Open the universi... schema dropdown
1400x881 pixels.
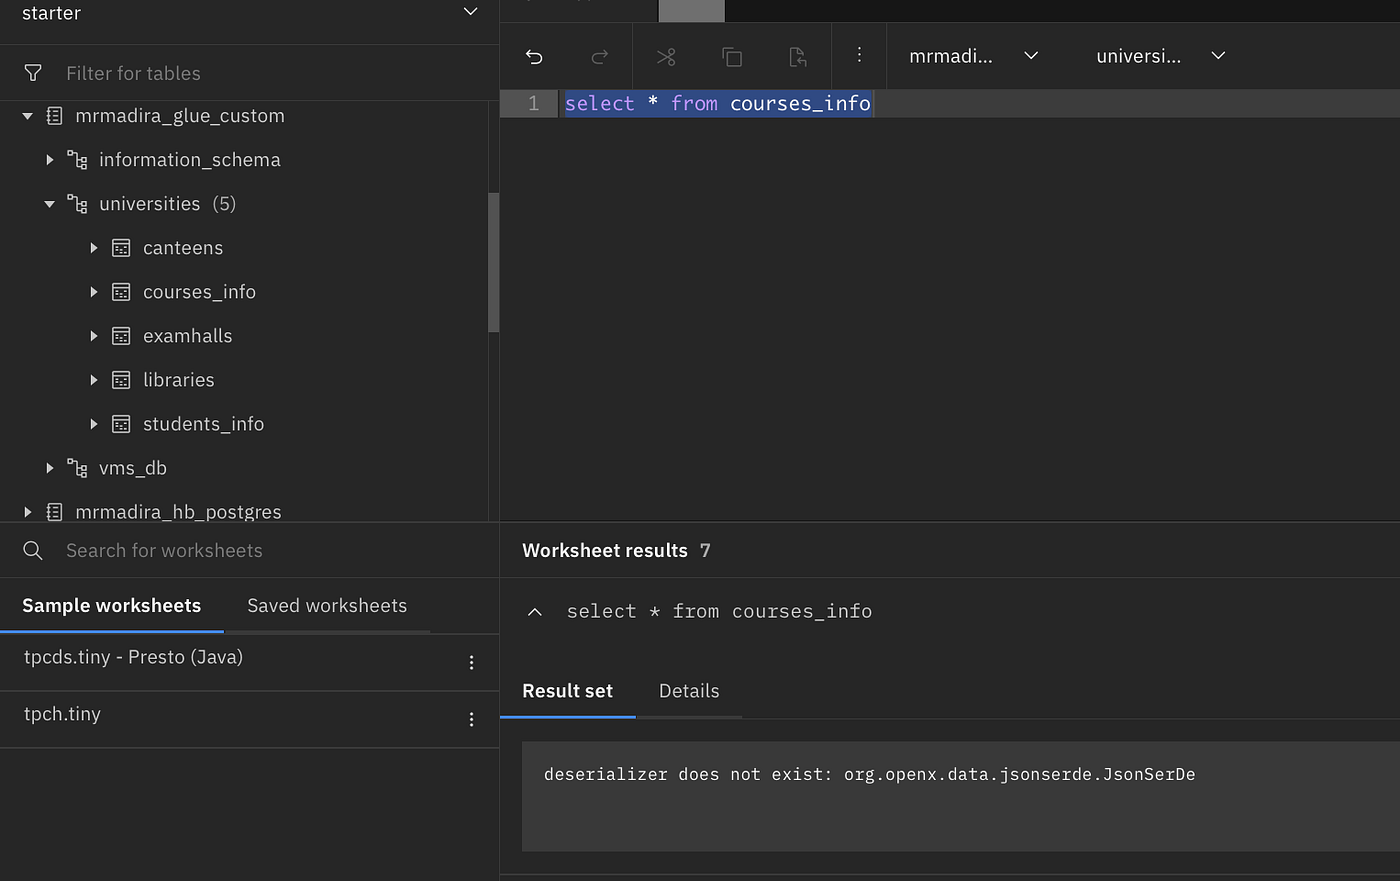pos(1160,56)
